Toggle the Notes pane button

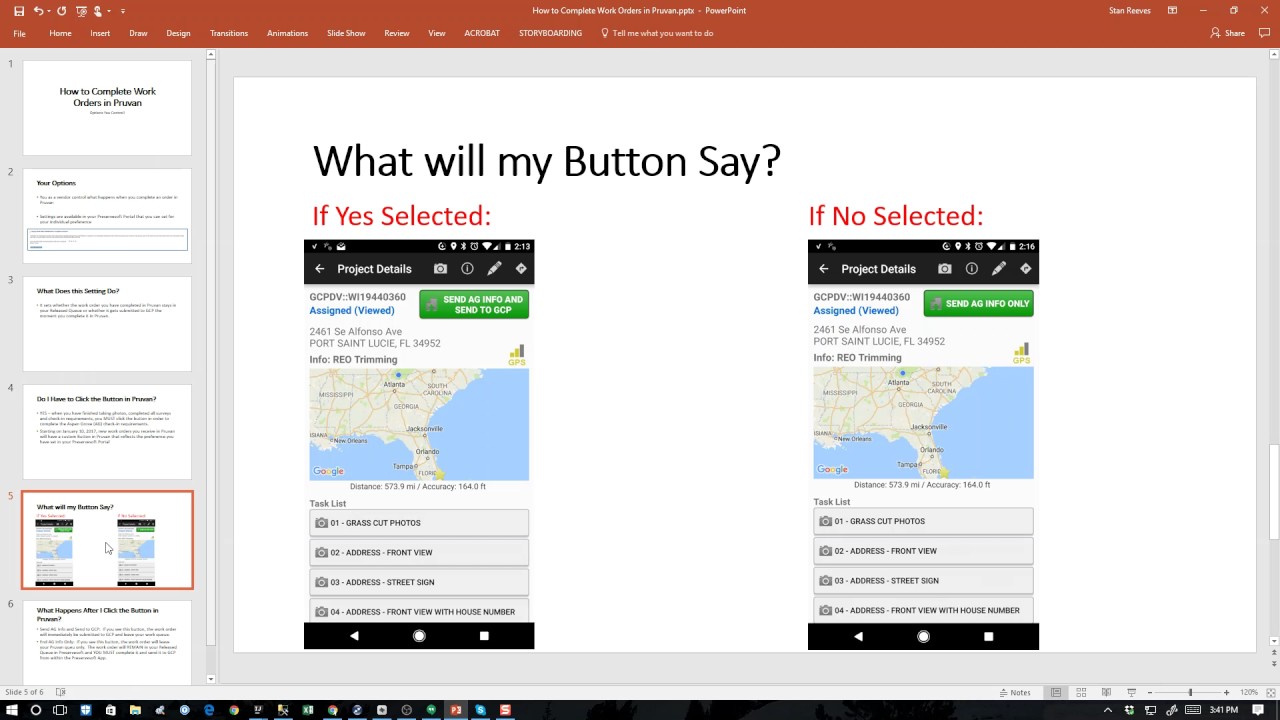click(x=1015, y=692)
